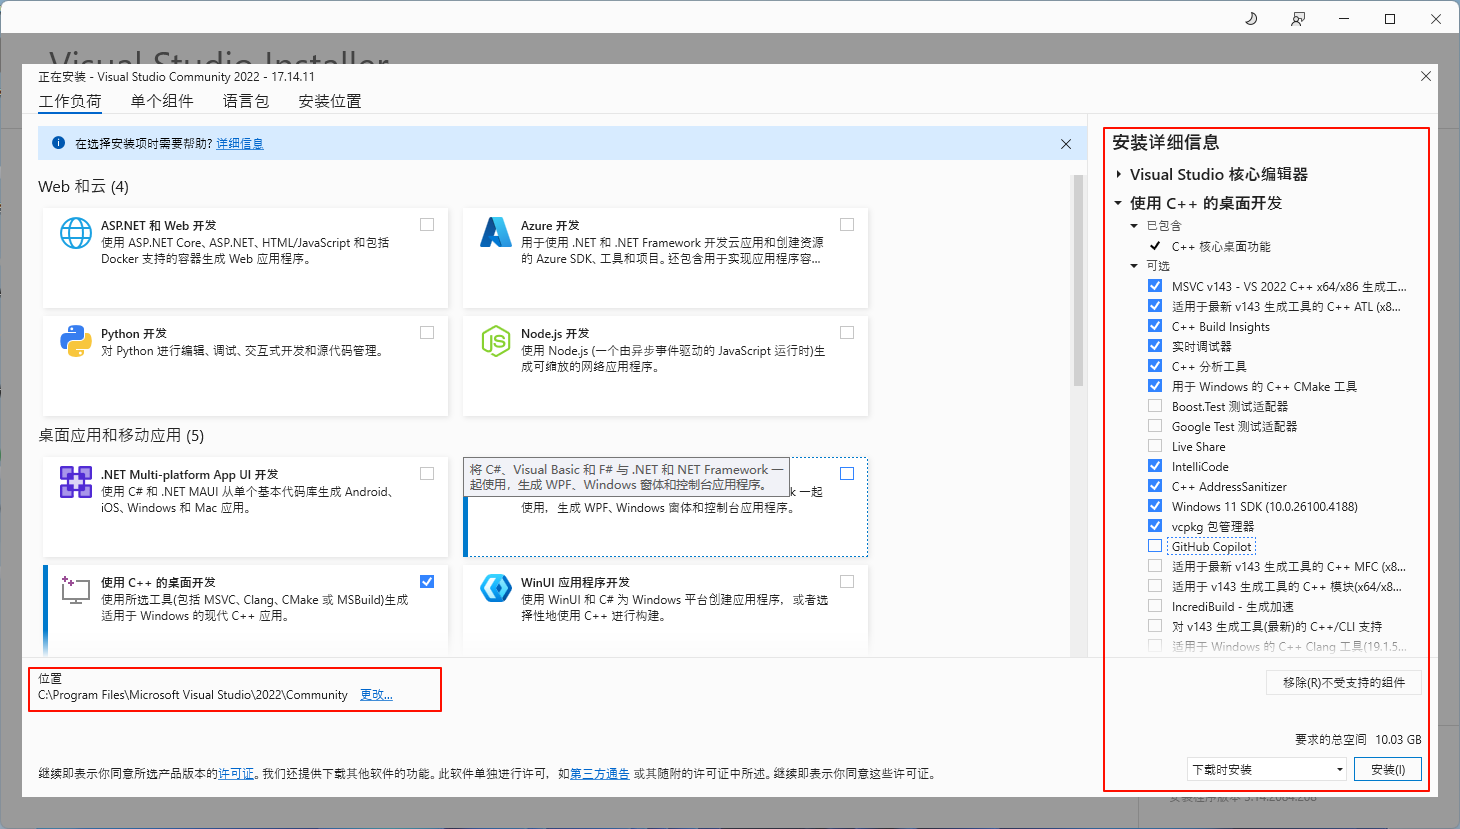
Task: Click the Web 和云 (4) heading
Action: [83, 187]
